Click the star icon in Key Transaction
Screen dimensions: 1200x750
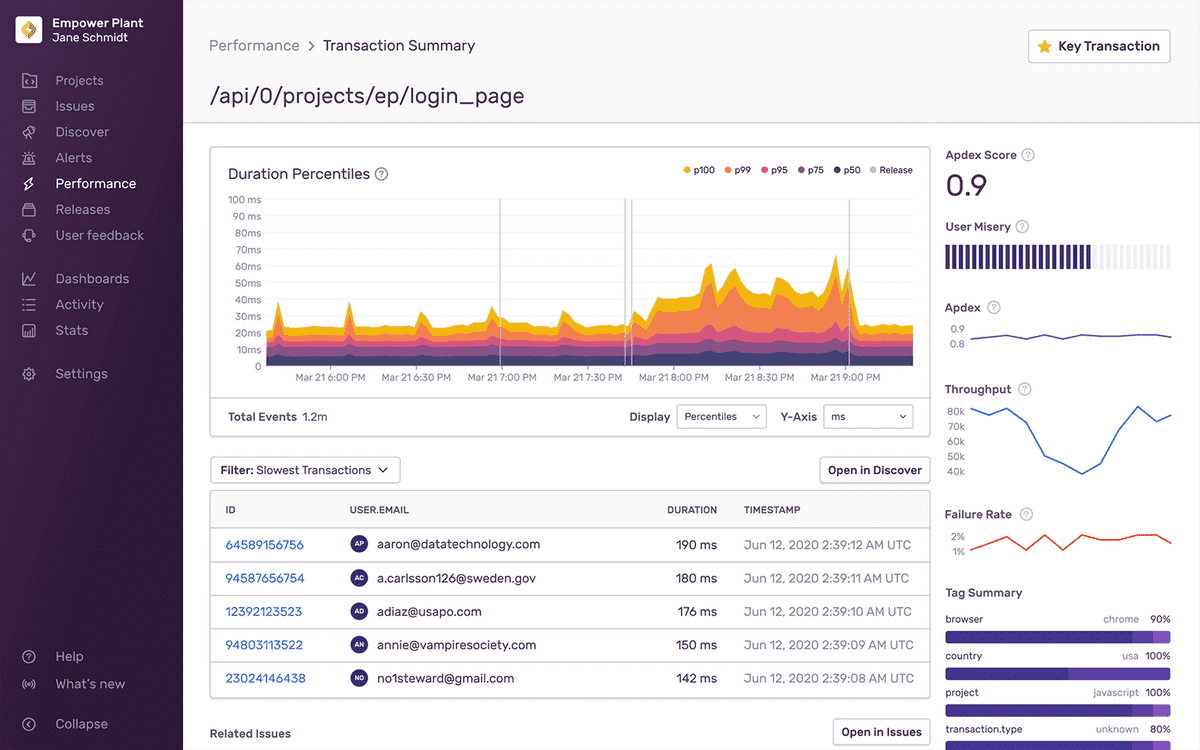pos(1045,46)
